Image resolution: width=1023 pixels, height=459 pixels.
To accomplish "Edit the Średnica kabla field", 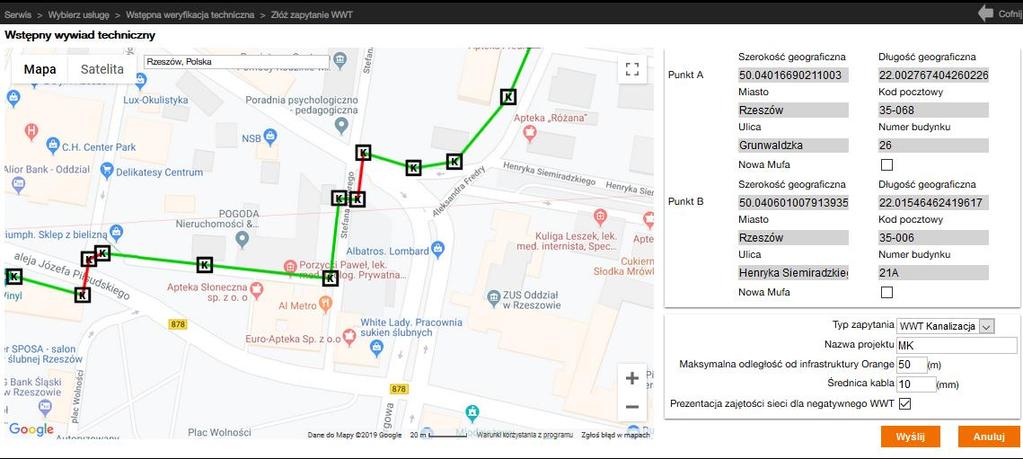I will 917,384.
